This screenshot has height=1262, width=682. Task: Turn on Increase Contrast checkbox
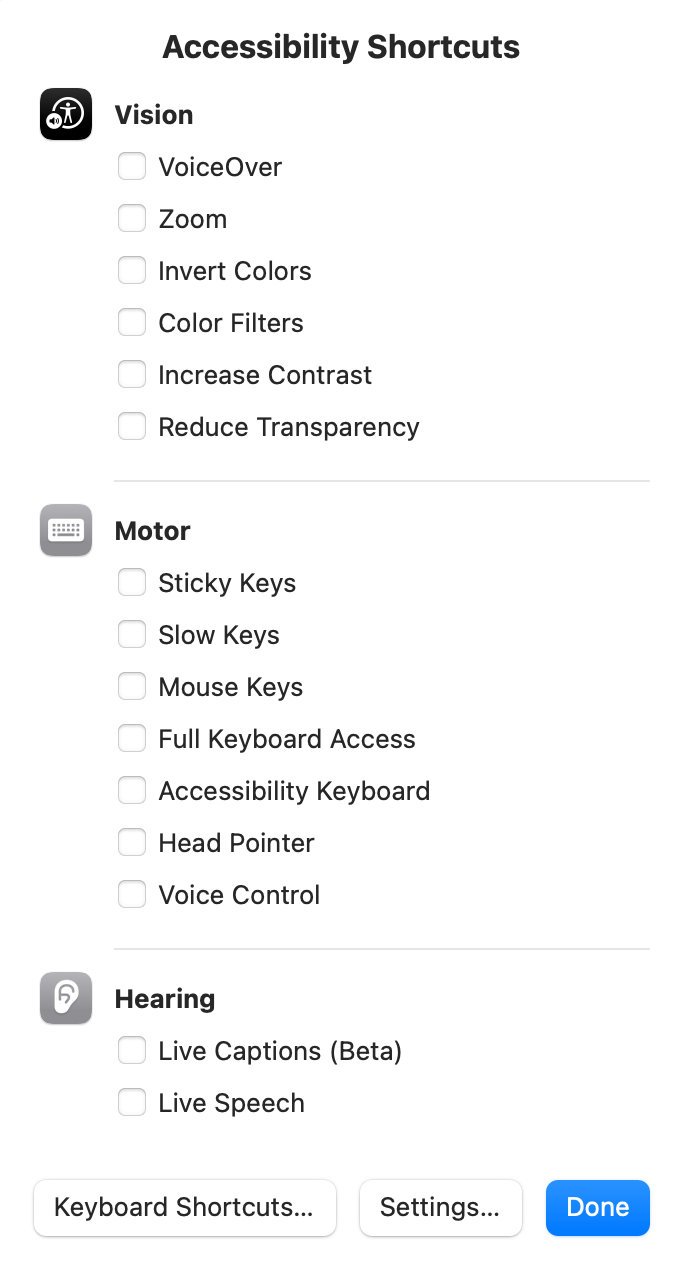point(132,374)
